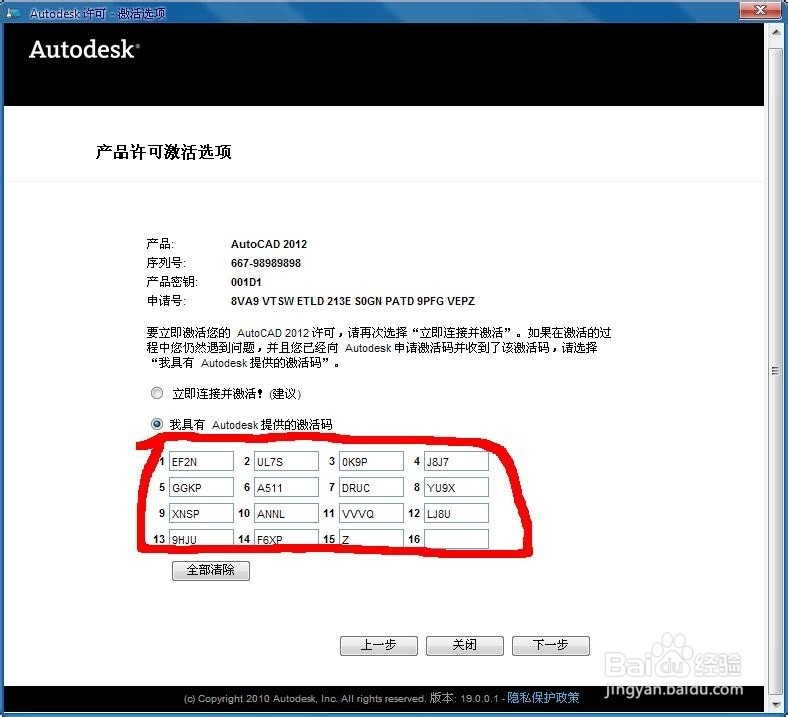
Task: Click activation code field 4 containing J8J7
Action: 456,461
